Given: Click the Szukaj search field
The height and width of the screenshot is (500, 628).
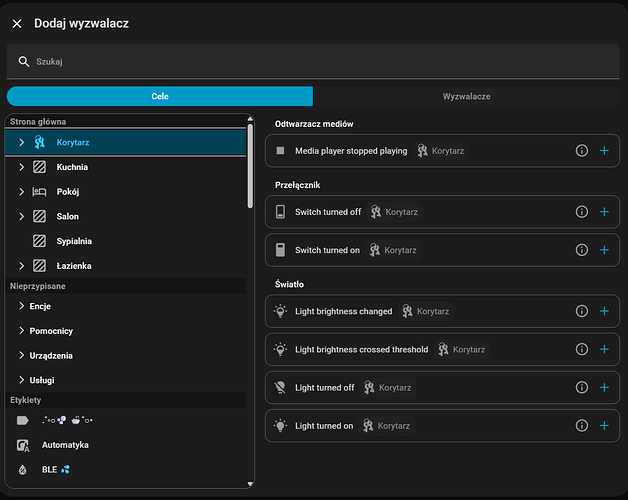Looking at the screenshot, I should pyautogui.click(x=320, y=62).
